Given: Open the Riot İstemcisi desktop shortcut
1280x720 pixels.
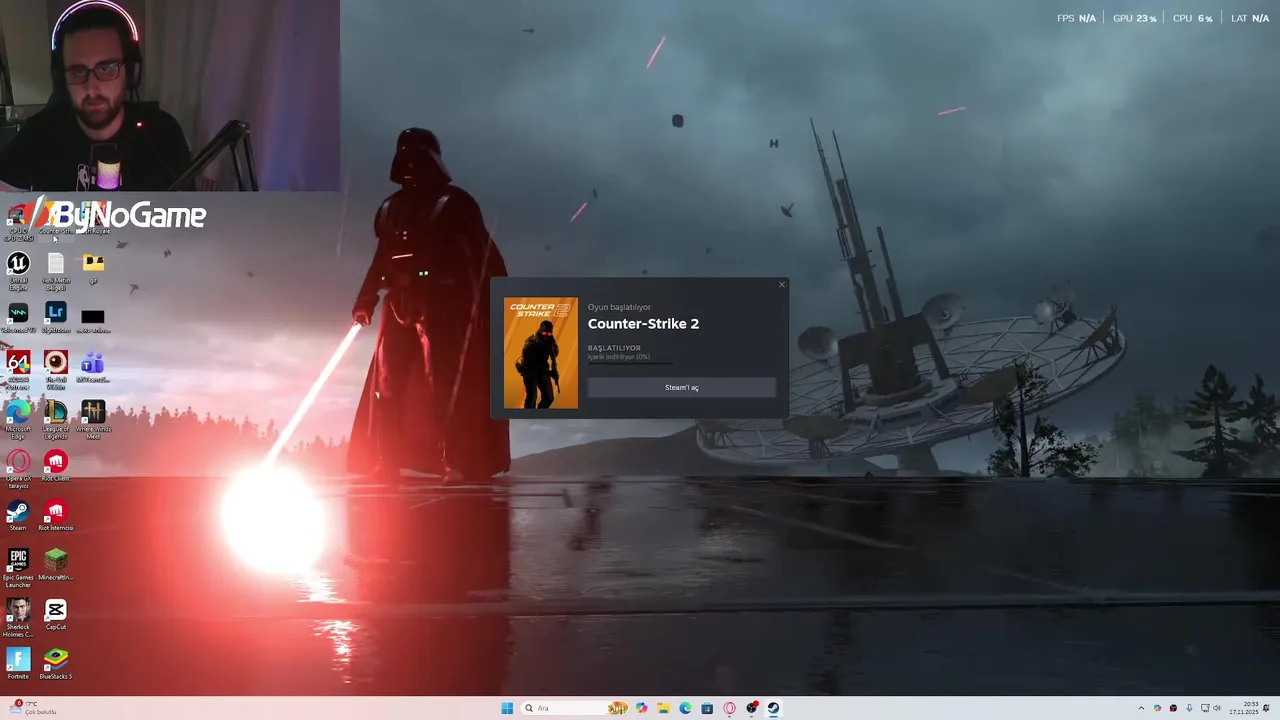Looking at the screenshot, I should point(56,515).
